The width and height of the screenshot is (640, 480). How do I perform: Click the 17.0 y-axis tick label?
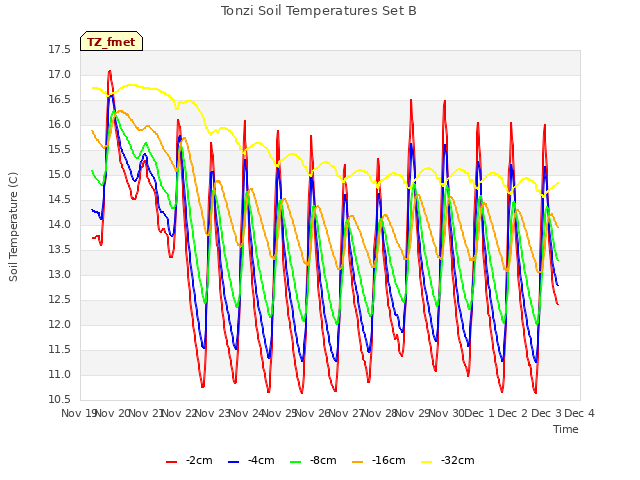point(60,75)
